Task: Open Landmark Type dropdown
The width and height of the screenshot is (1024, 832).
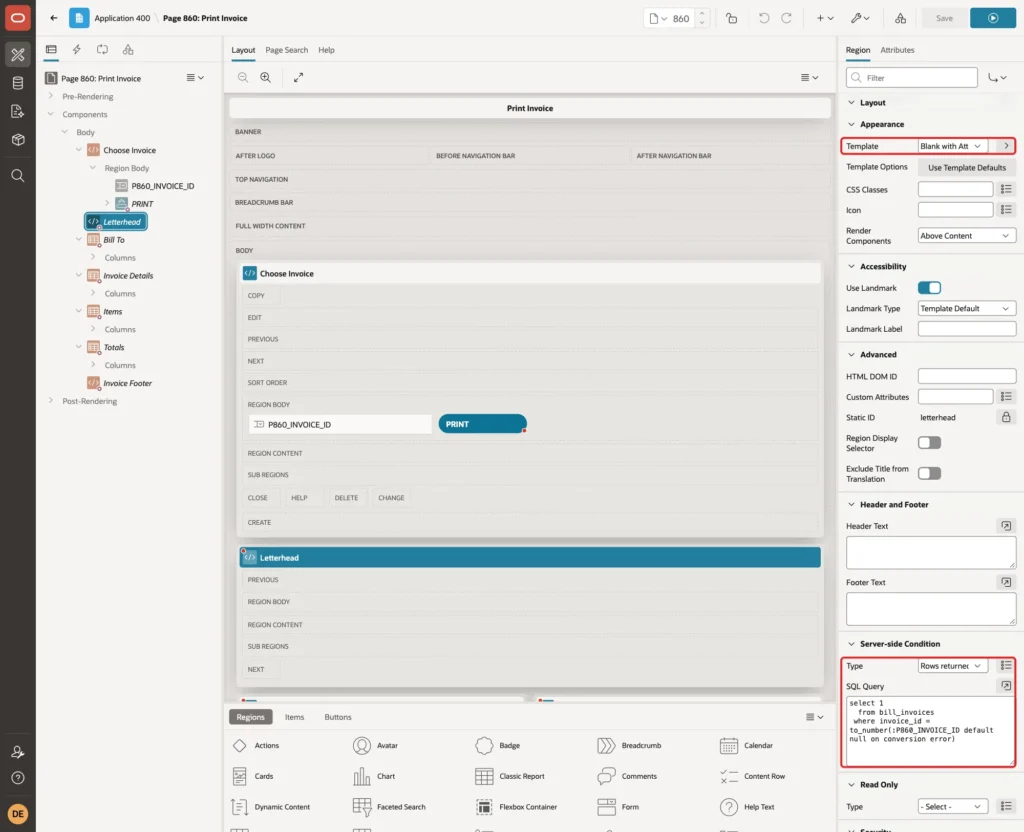Action: [967, 308]
